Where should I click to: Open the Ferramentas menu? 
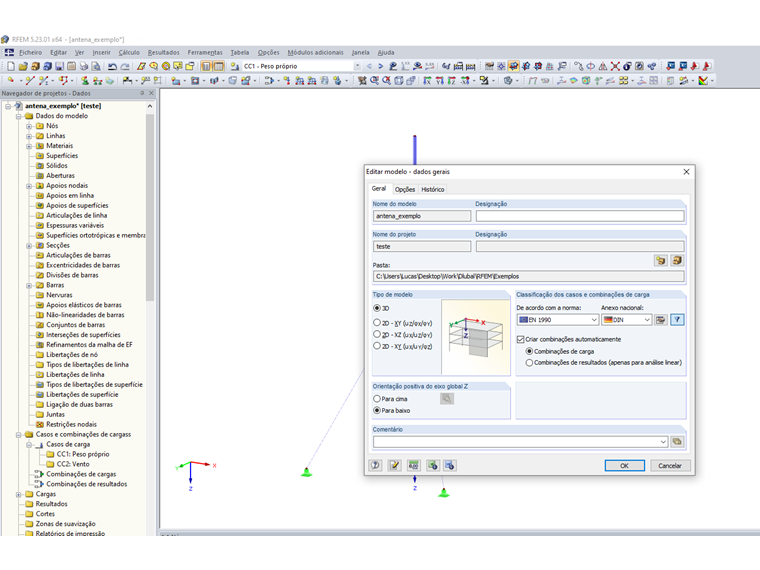tap(205, 52)
